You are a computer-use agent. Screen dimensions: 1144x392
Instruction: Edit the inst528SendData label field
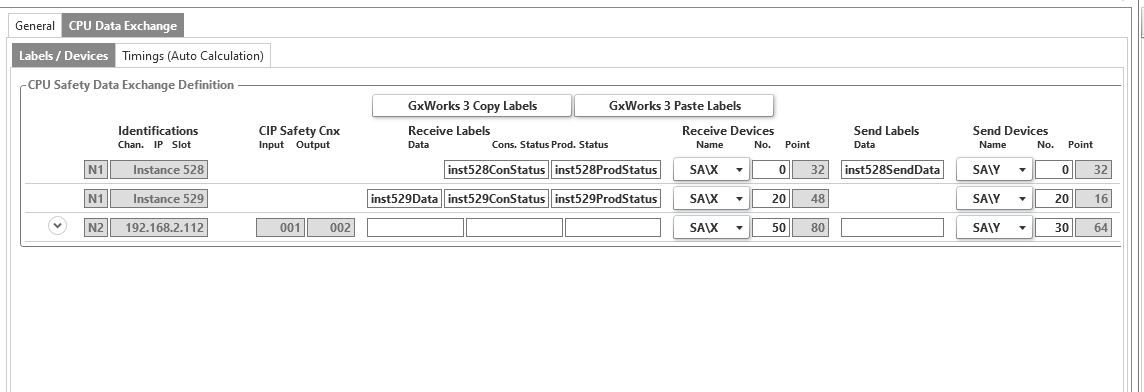[x=892, y=170]
